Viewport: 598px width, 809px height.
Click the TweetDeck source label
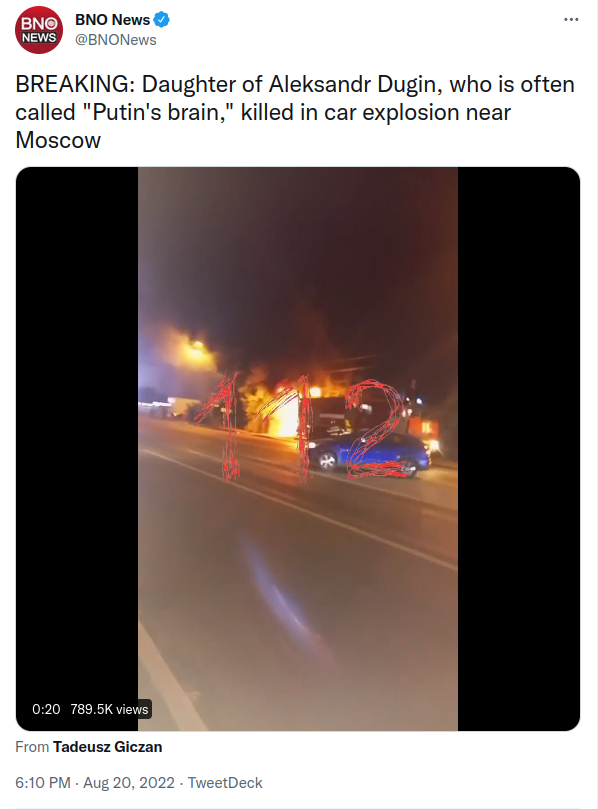point(225,783)
